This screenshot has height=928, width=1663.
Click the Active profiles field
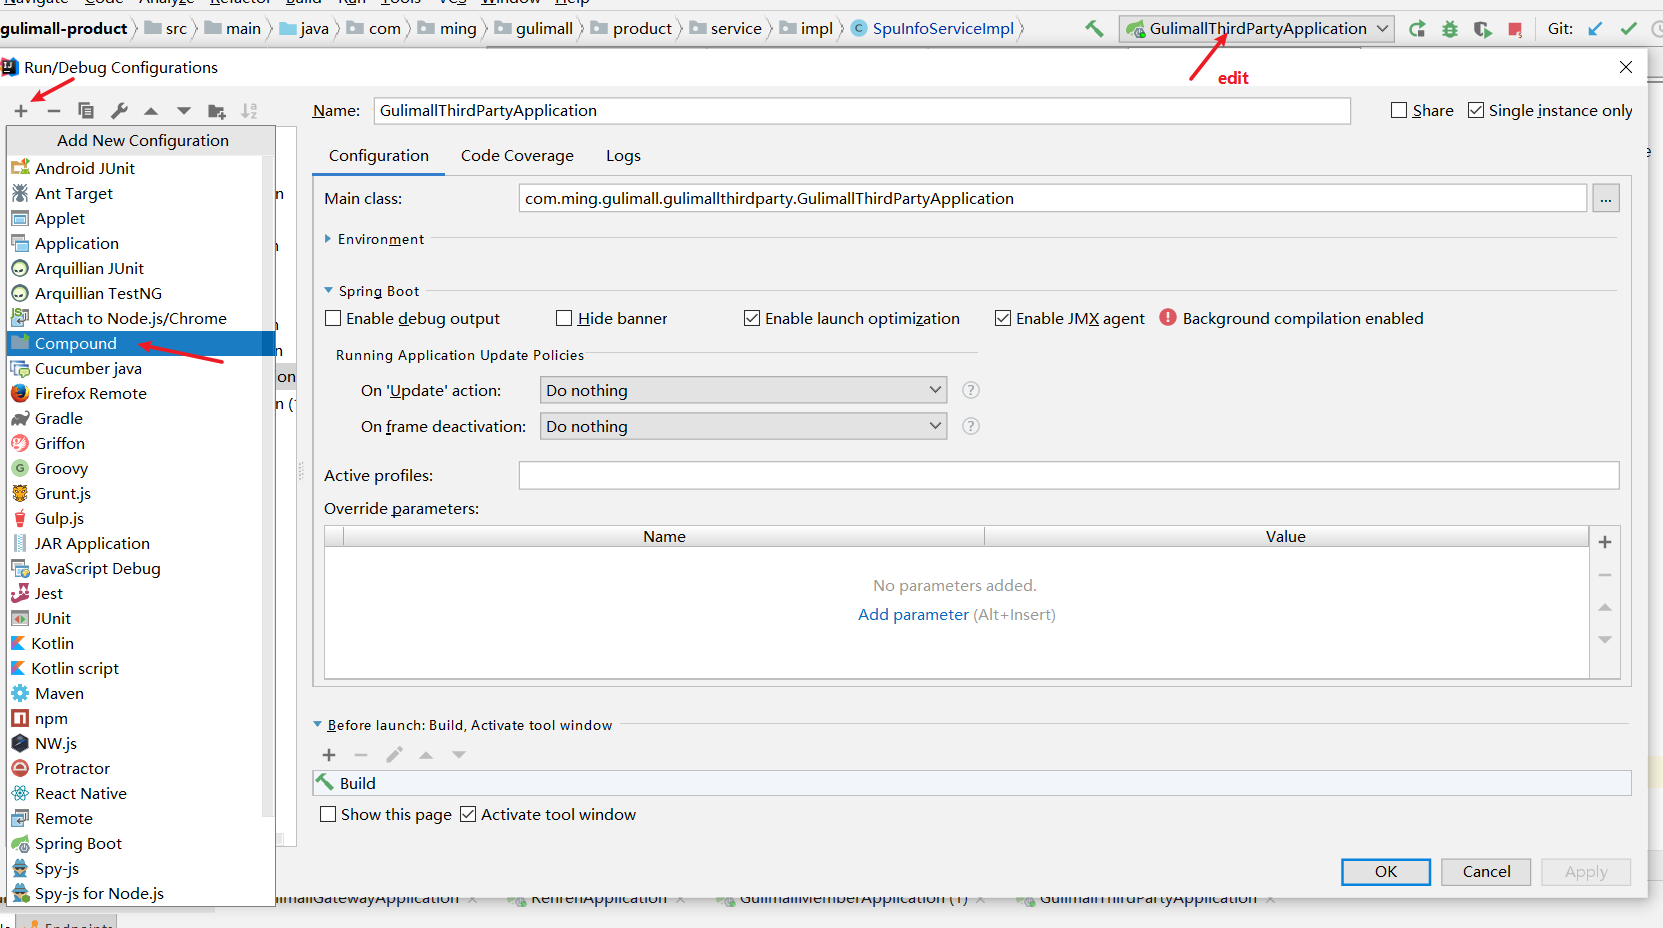pos(1069,476)
